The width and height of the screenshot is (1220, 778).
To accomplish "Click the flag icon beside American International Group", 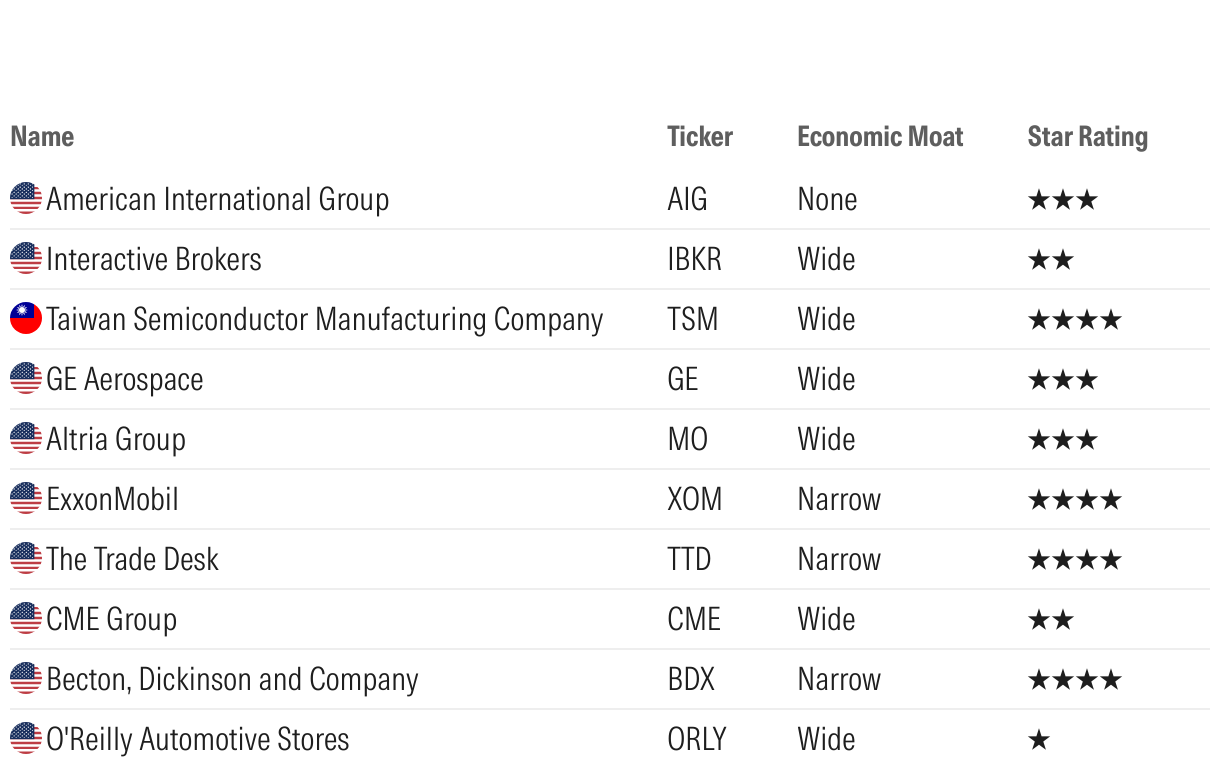I will (26, 199).
